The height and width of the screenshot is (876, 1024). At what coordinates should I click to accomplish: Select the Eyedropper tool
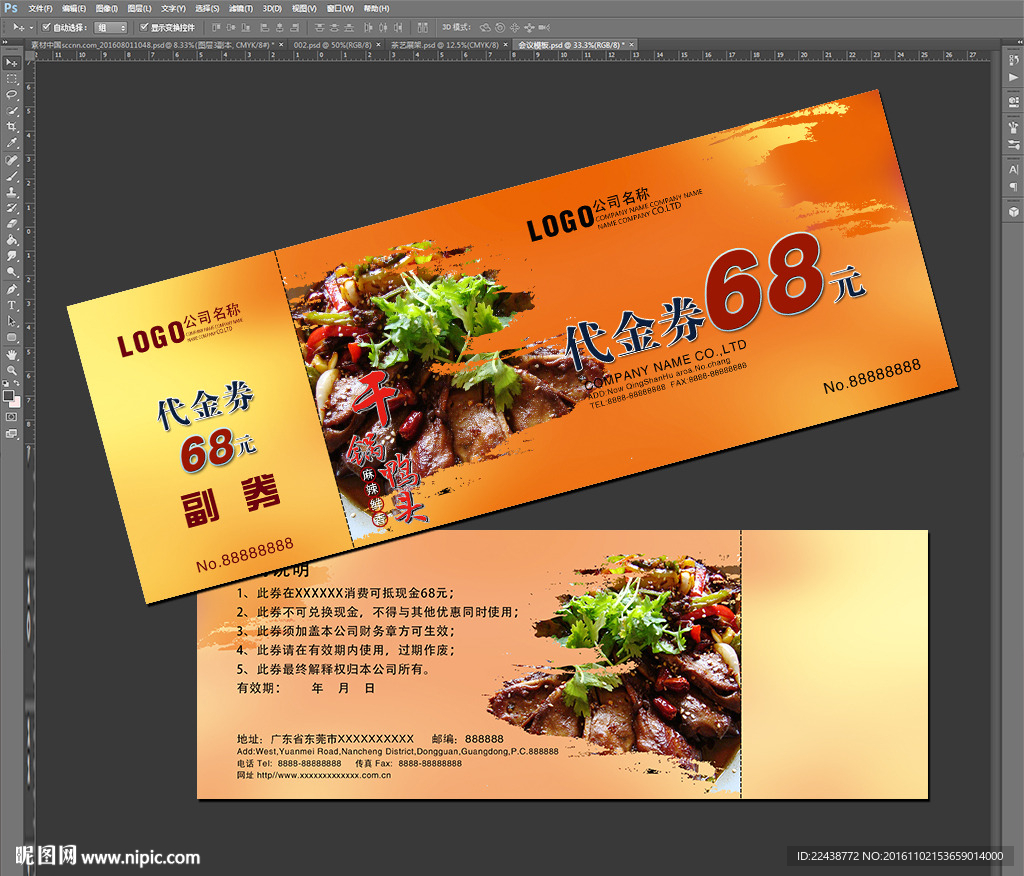tap(12, 142)
